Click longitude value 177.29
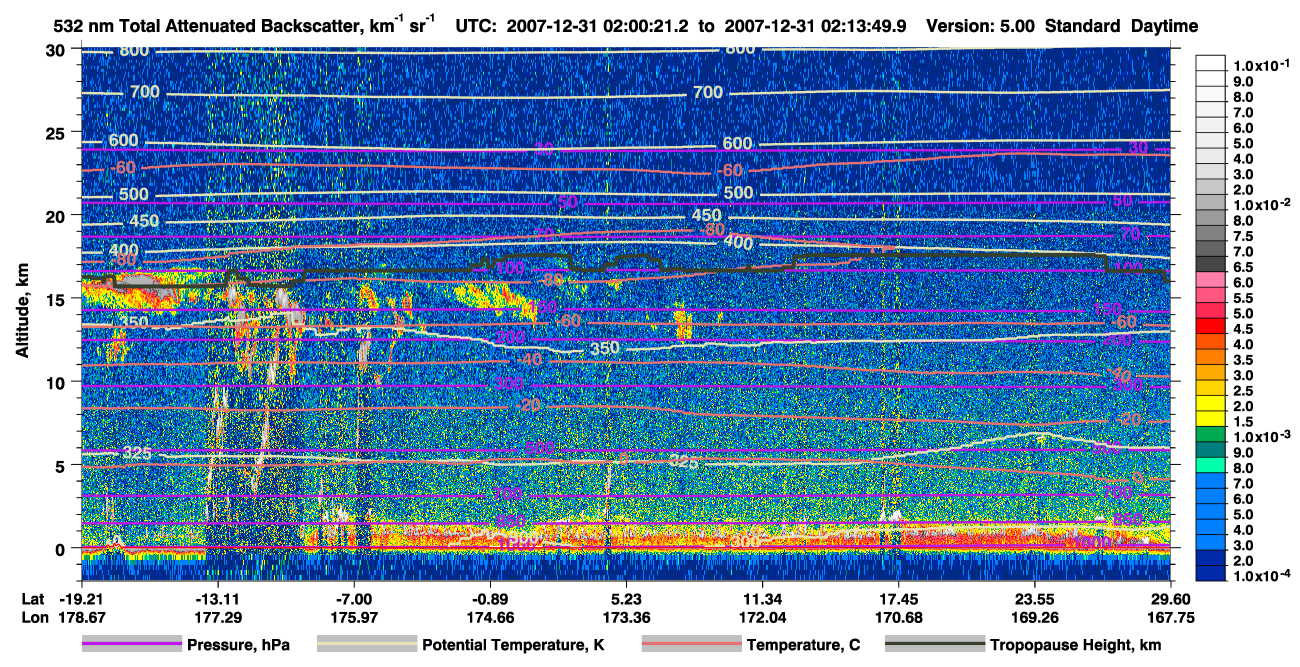Screen dimensions: 1300x667 [x=217, y=617]
